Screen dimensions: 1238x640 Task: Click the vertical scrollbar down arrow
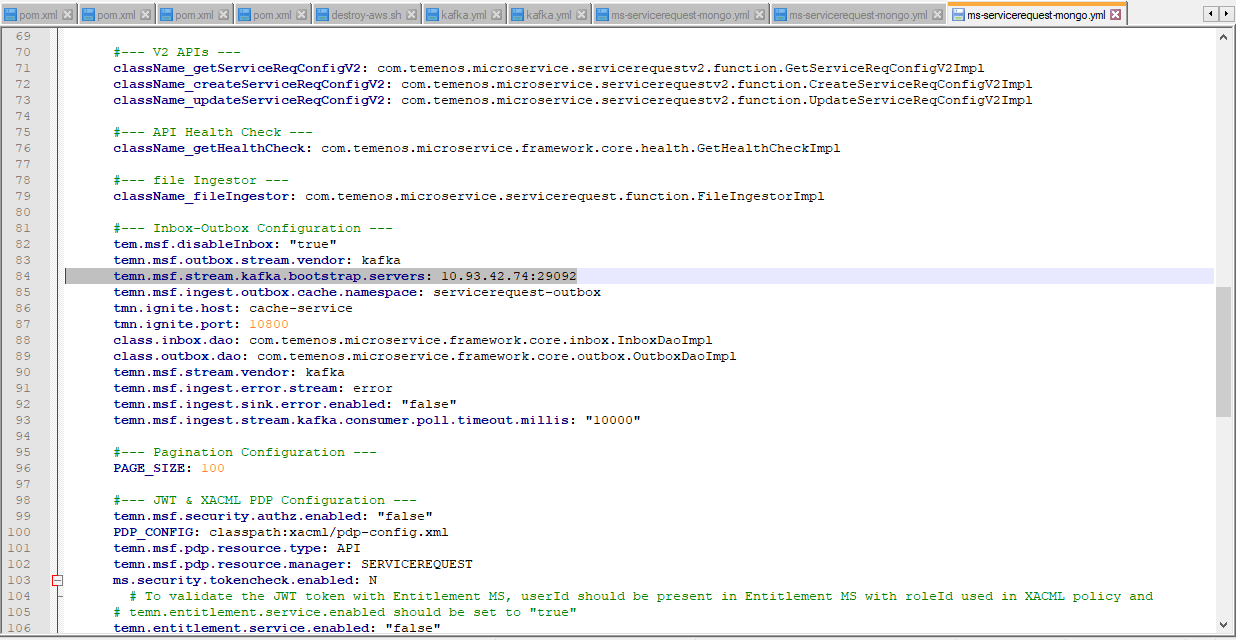[x=1224, y=623]
